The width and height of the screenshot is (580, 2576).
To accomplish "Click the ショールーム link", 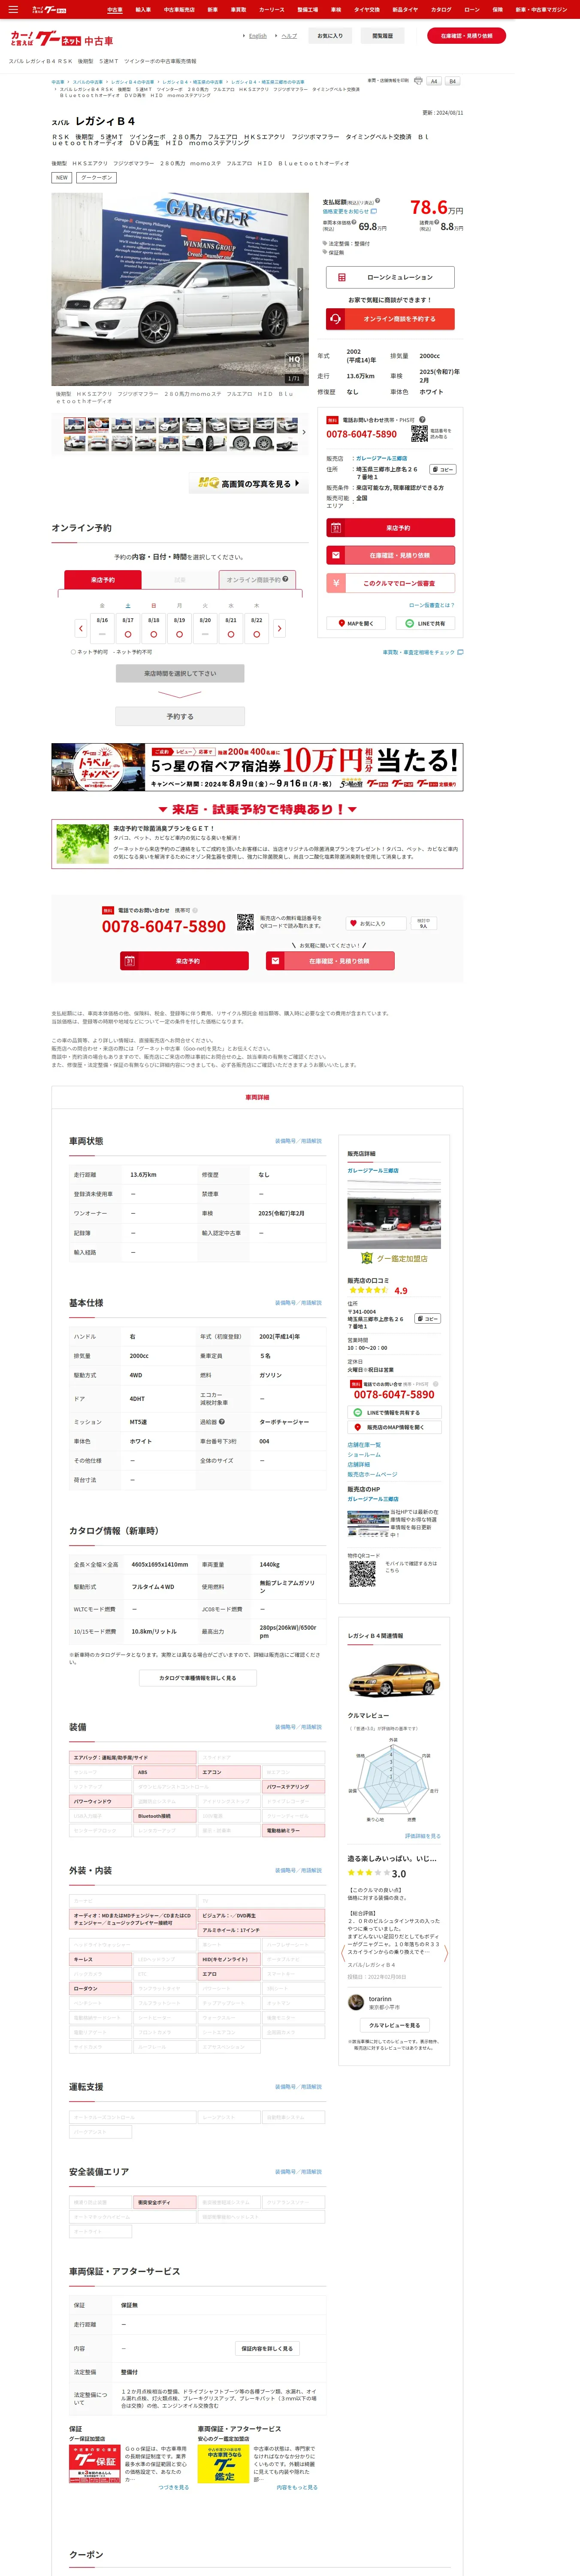I will click(364, 1454).
